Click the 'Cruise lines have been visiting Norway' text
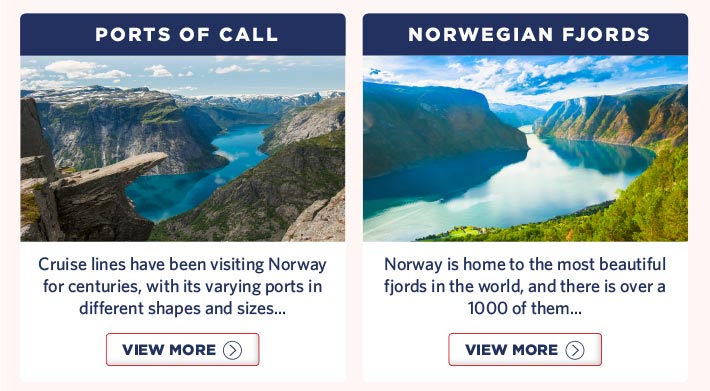 [182, 264]
